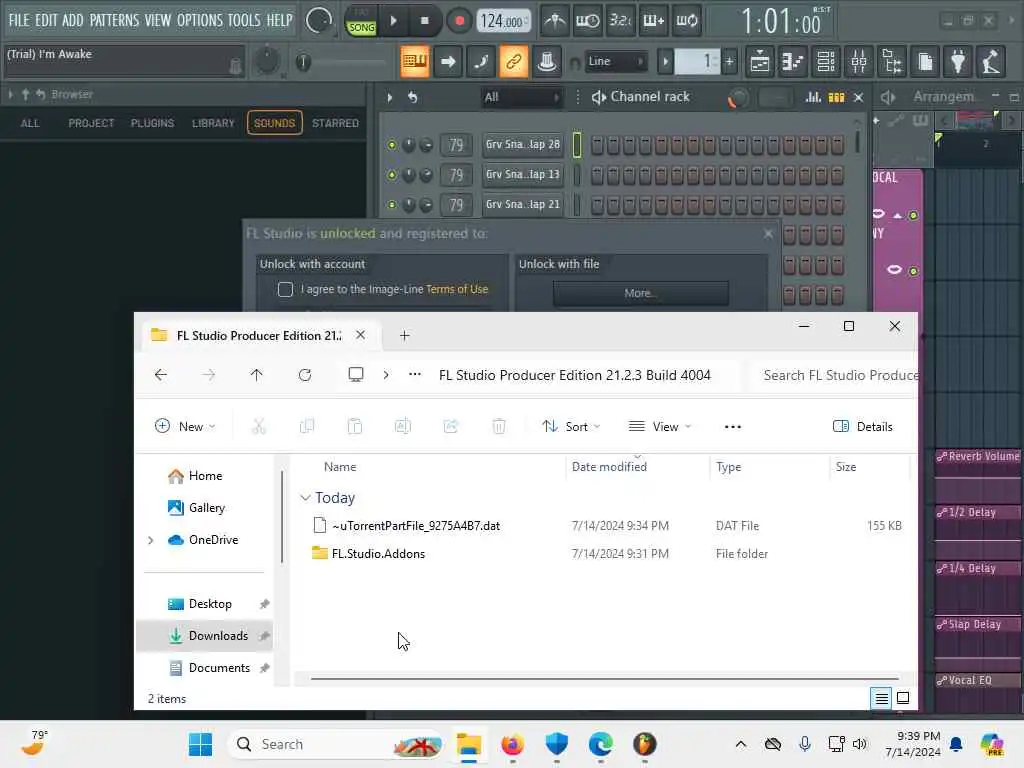Open the plugin picker plug icon

click(x=958, y=62)
